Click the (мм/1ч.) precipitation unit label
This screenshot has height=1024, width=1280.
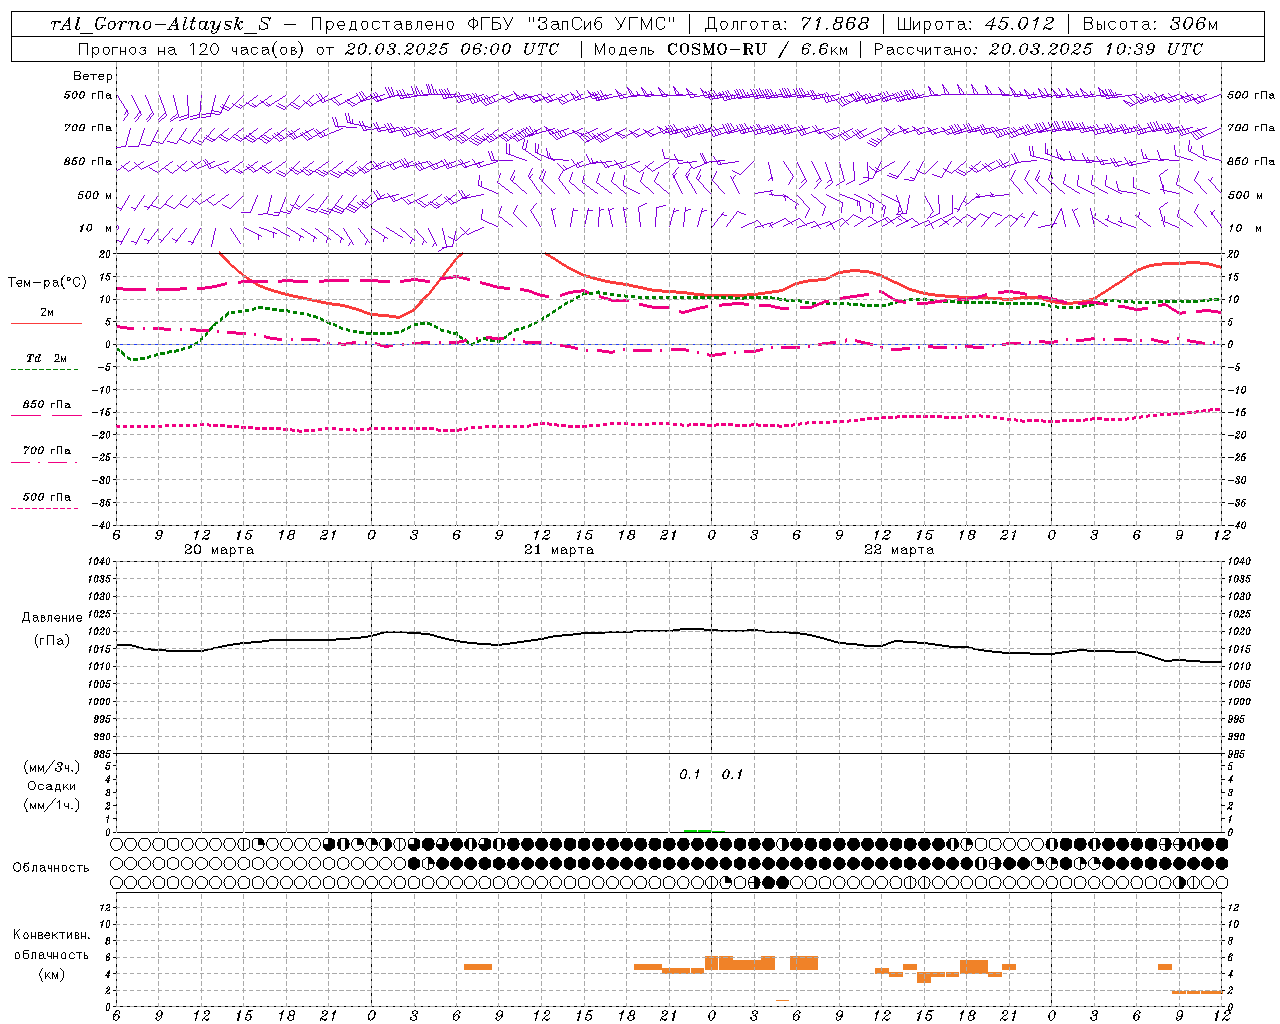coord(52,805)
